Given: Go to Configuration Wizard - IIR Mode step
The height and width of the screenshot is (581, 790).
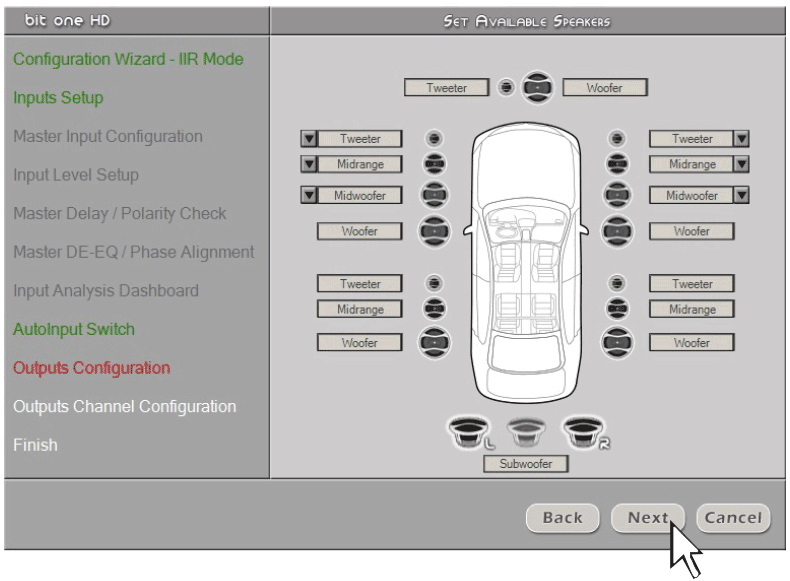Looking at the screenshot, I should click(x=128, y=59).
